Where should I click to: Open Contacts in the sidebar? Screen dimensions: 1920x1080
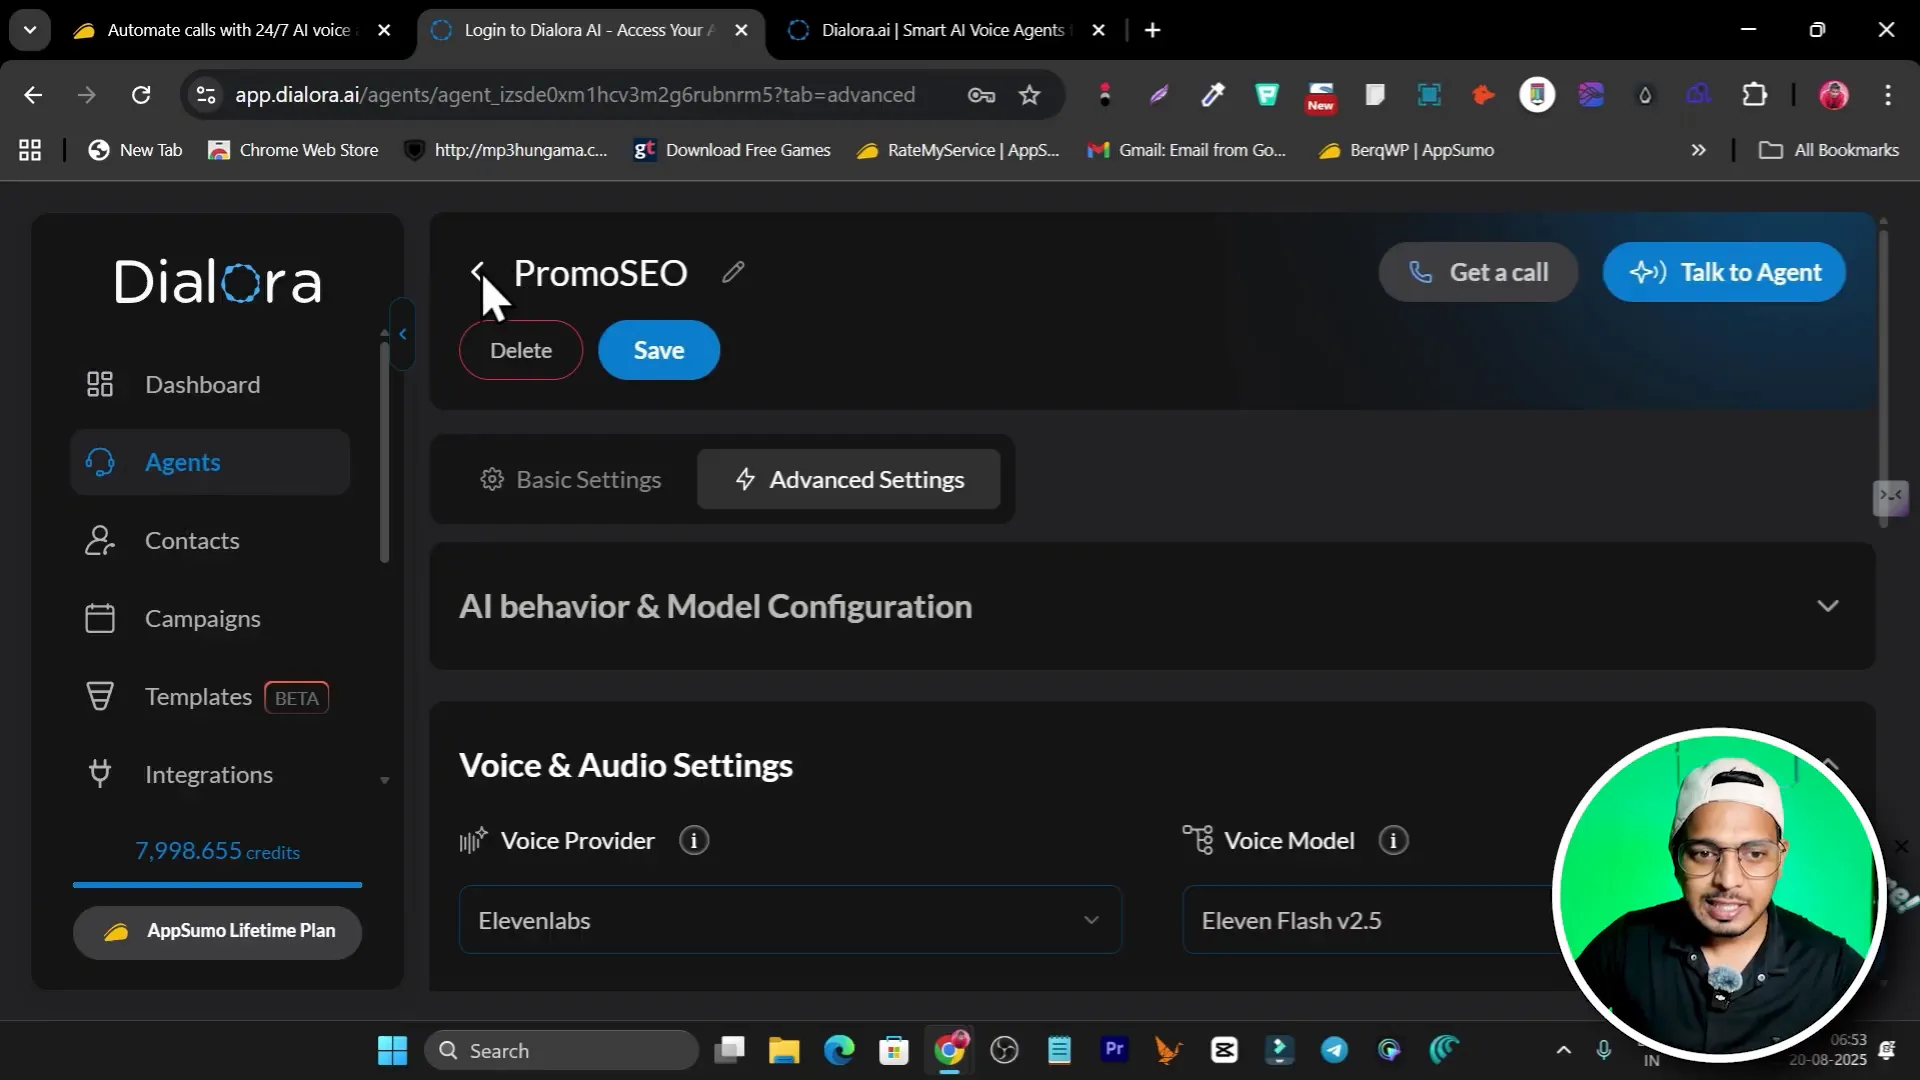tap(192, 540)
